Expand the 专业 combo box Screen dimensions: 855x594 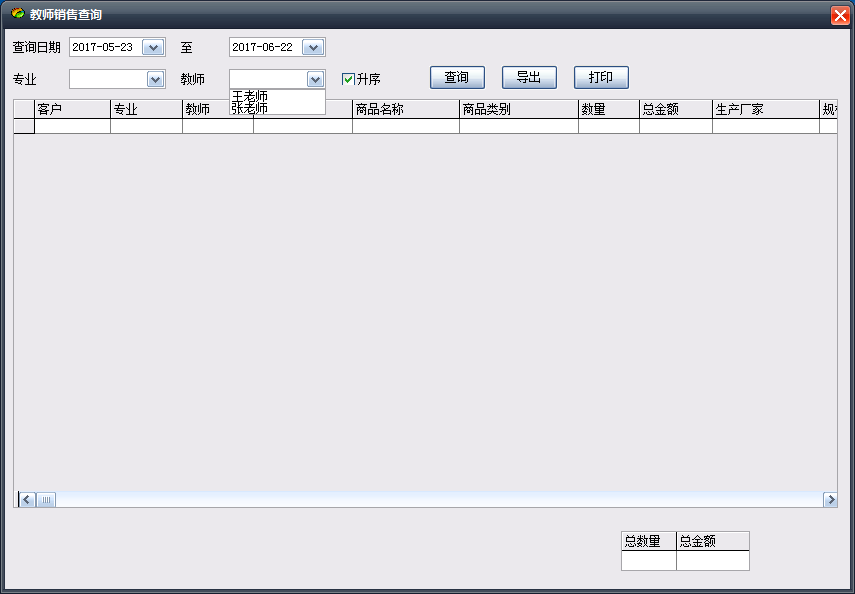click(x=155, y=80)
